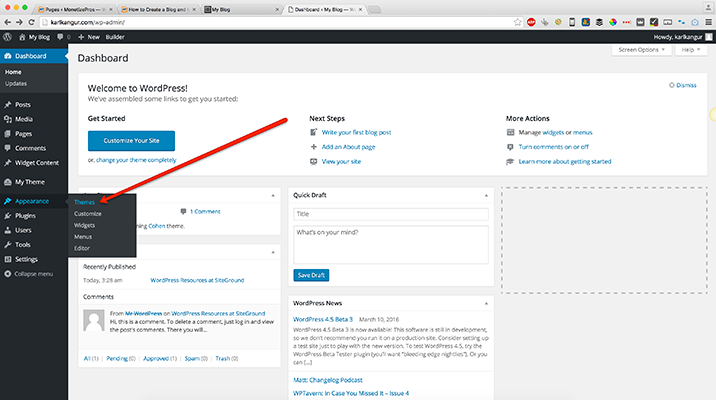Screen dimensions: 716x400
Task: Click the Customize Your Site button
Action: (x=131, y=140)
